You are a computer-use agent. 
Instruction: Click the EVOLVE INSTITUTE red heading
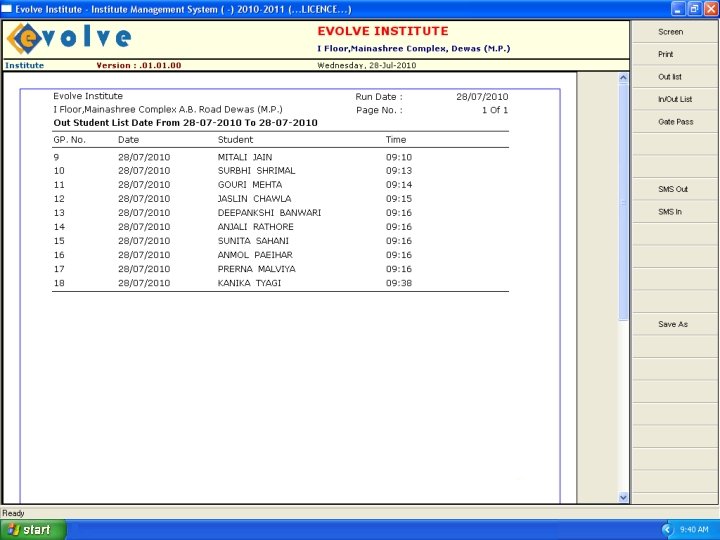click(382, 31)
